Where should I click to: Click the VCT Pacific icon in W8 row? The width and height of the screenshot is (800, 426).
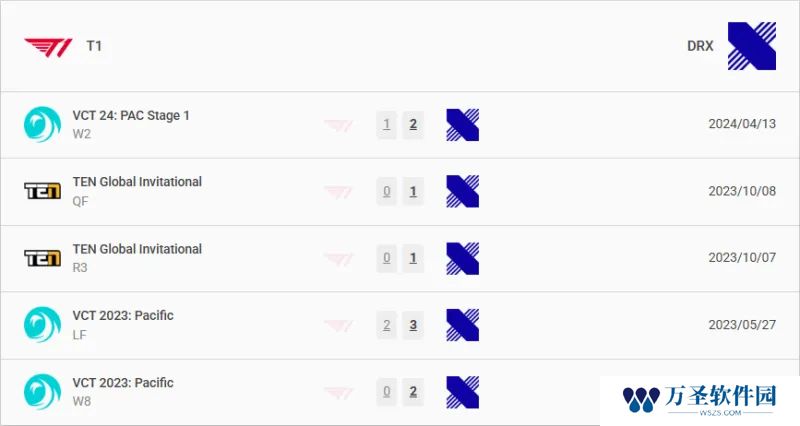click(42, 392)
